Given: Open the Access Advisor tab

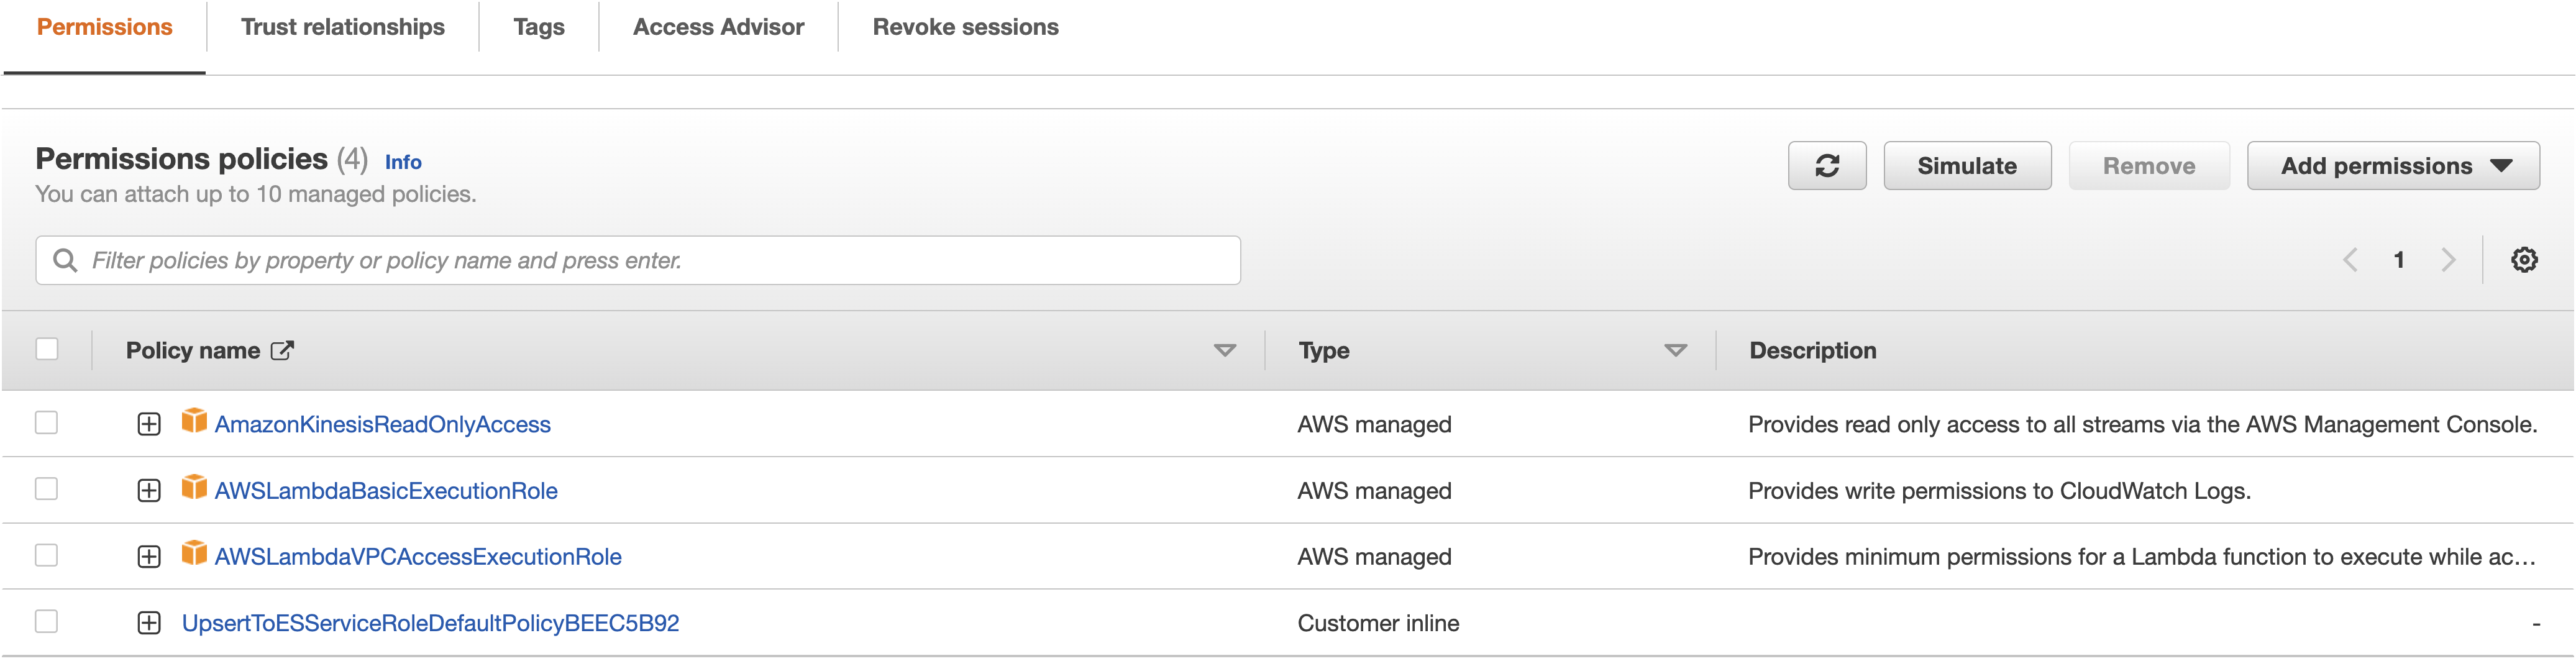Looking at the screenshot, I should click(x=718, y=27).
